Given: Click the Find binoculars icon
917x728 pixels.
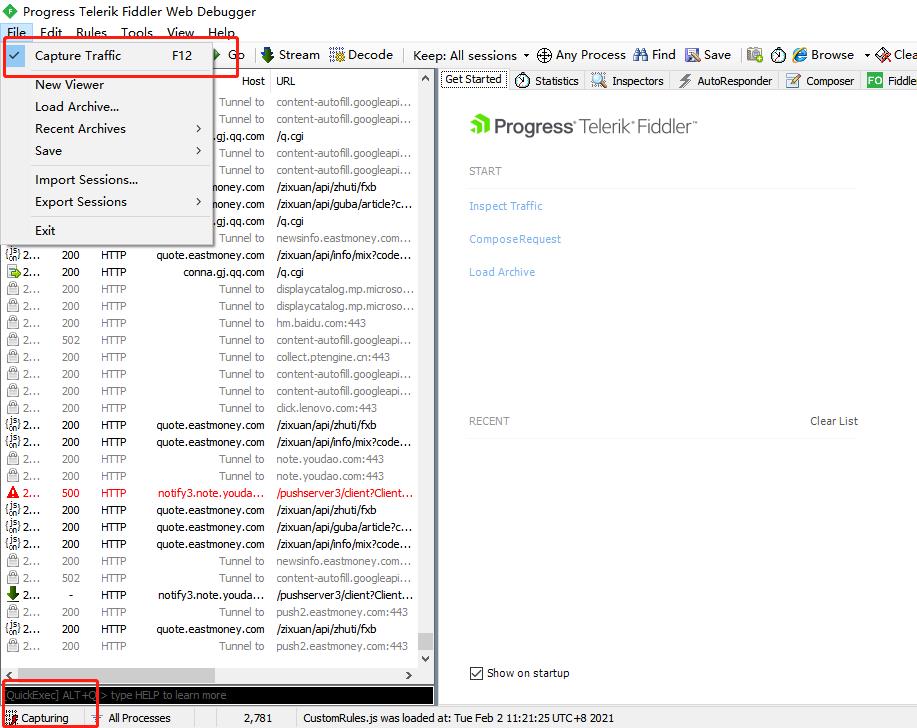Looking at the screenshot, I should [x=640, y=55].
